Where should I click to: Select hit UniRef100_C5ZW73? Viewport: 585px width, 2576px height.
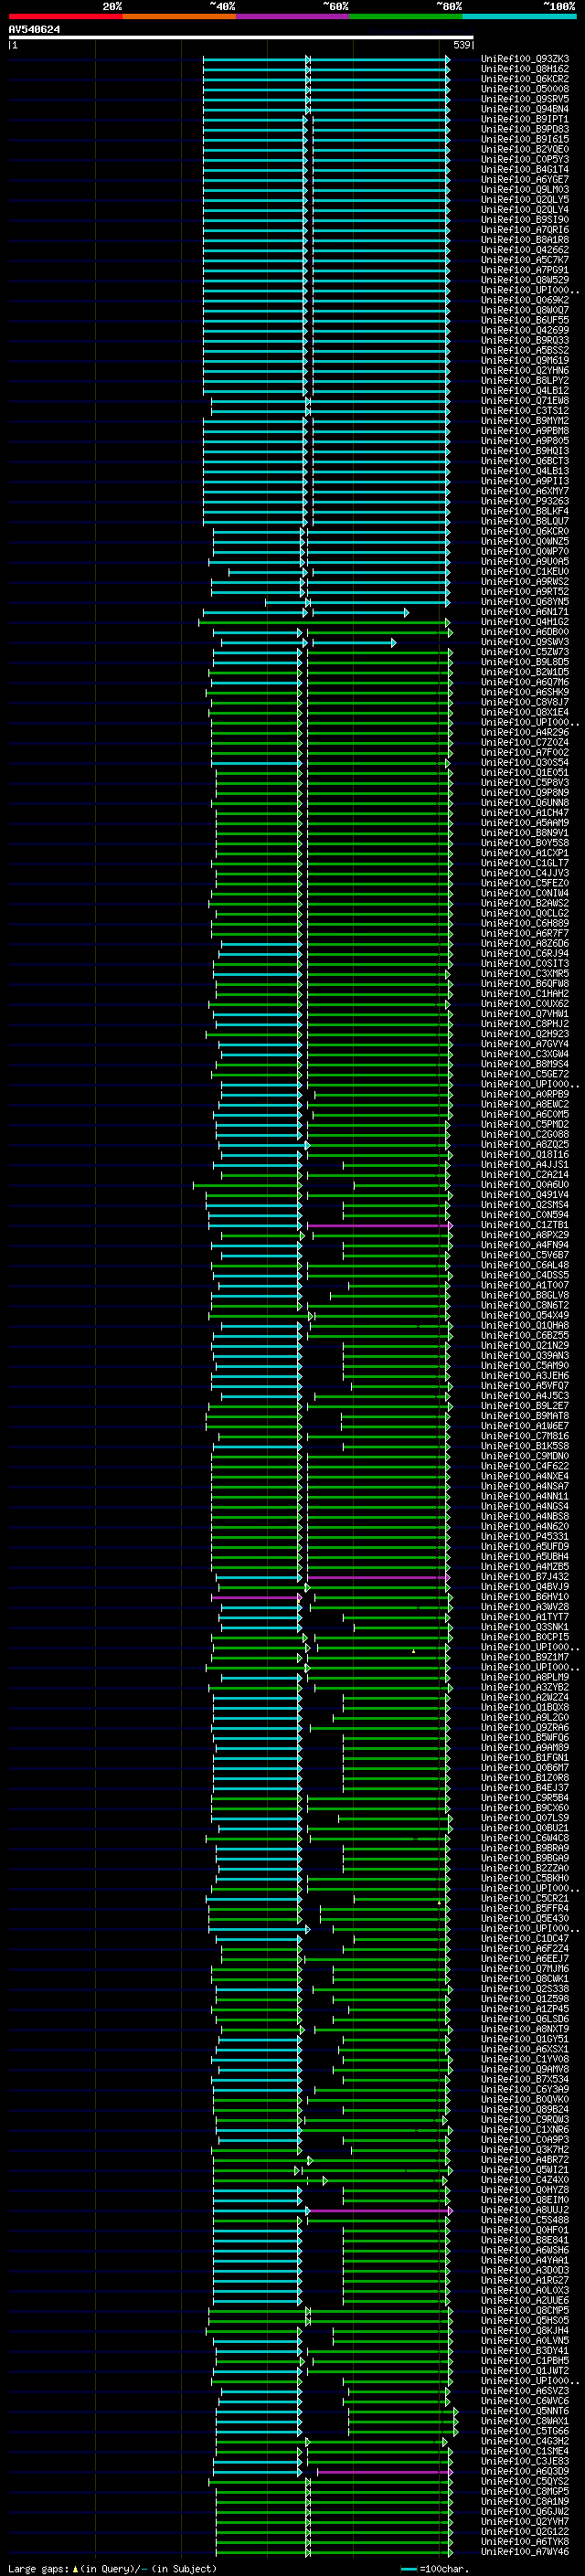(x=525, y=652)
